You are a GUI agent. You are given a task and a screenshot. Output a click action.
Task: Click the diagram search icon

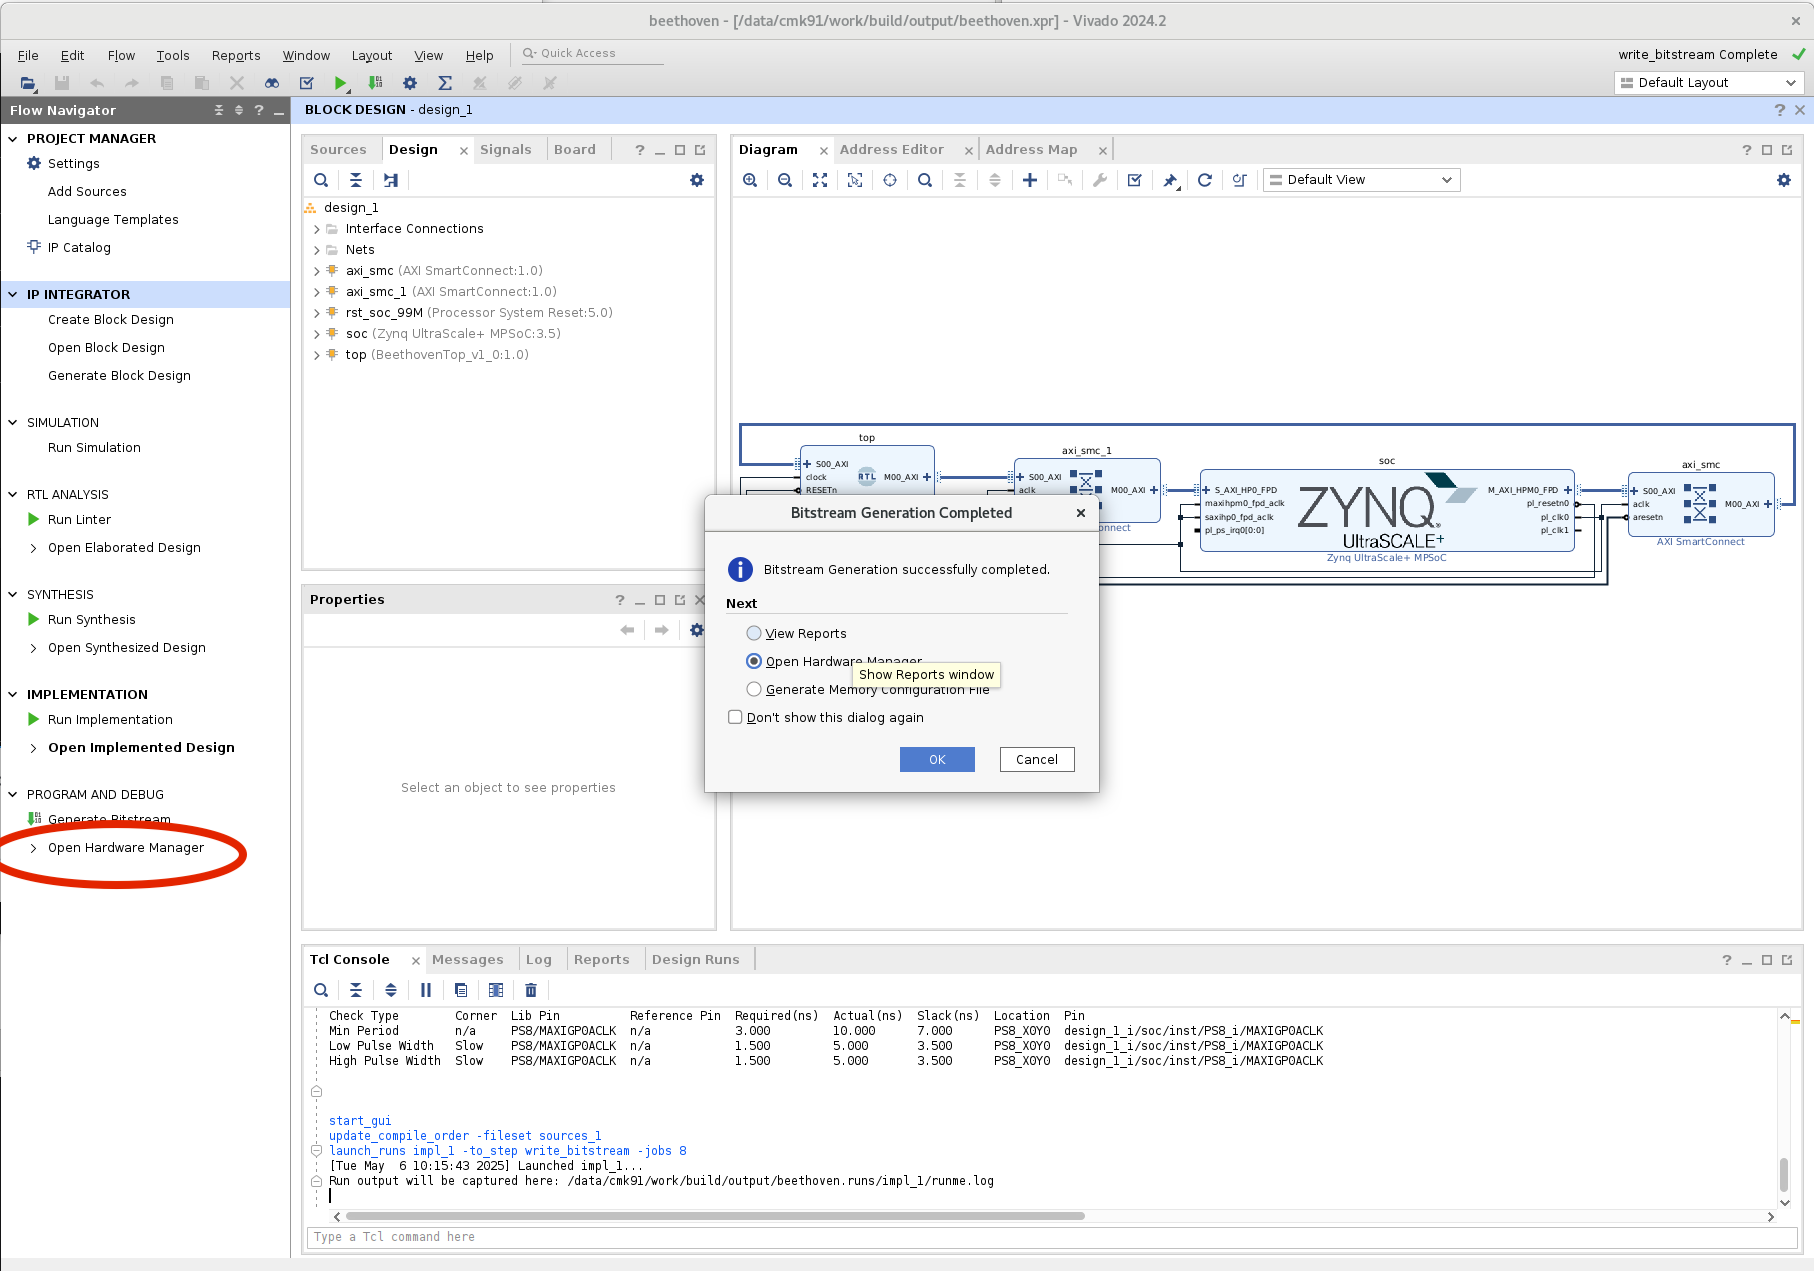(925, 180)
